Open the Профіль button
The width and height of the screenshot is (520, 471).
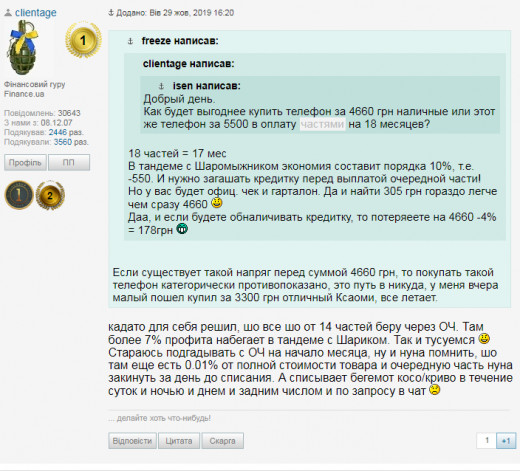25,162
